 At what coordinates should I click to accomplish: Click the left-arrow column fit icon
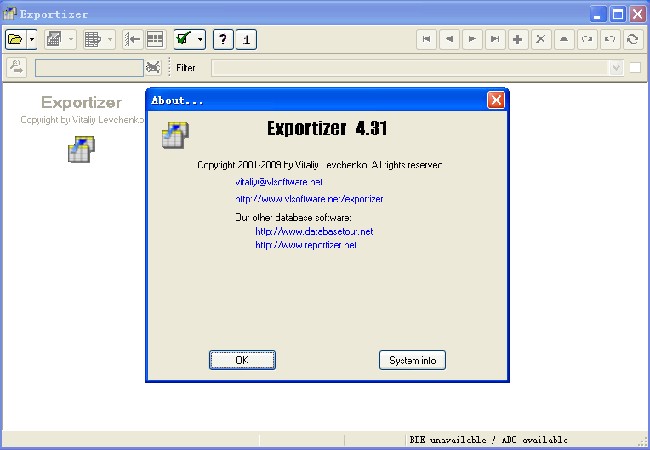coord(133,39)
